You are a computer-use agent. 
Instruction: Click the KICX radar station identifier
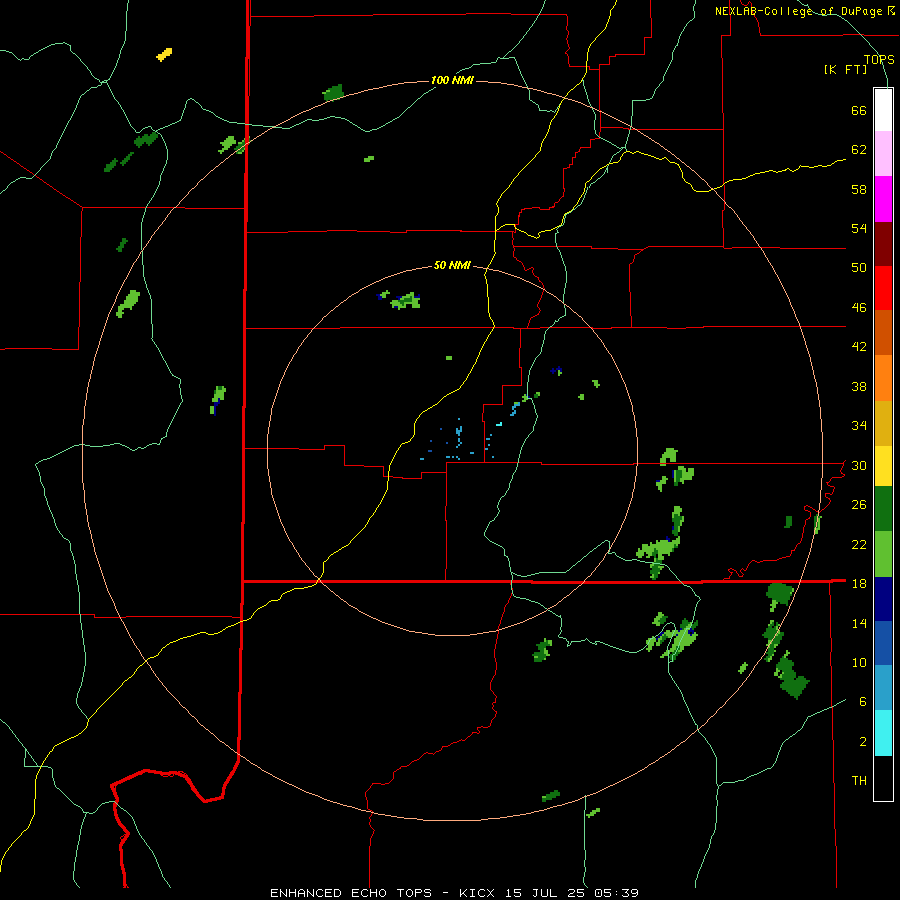[x=479, y=893]
